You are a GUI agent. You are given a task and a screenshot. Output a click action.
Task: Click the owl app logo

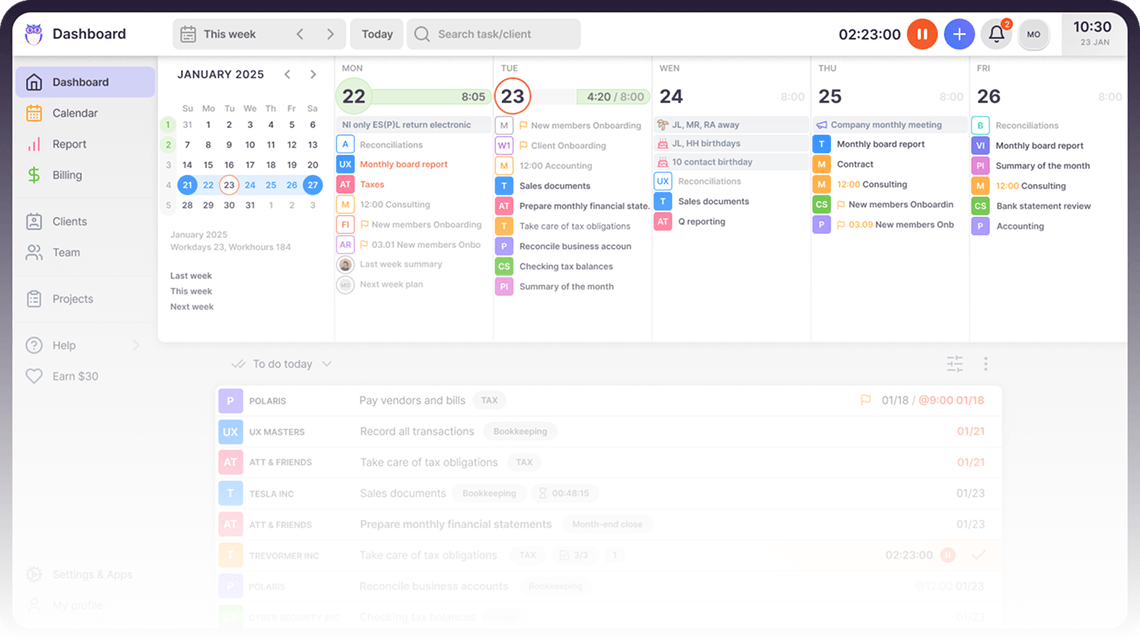click(34, 34)
